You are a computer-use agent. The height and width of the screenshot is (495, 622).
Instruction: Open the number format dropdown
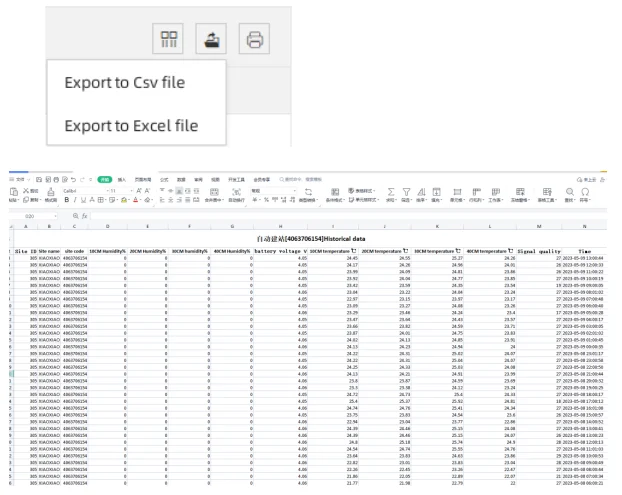(274, 191)
